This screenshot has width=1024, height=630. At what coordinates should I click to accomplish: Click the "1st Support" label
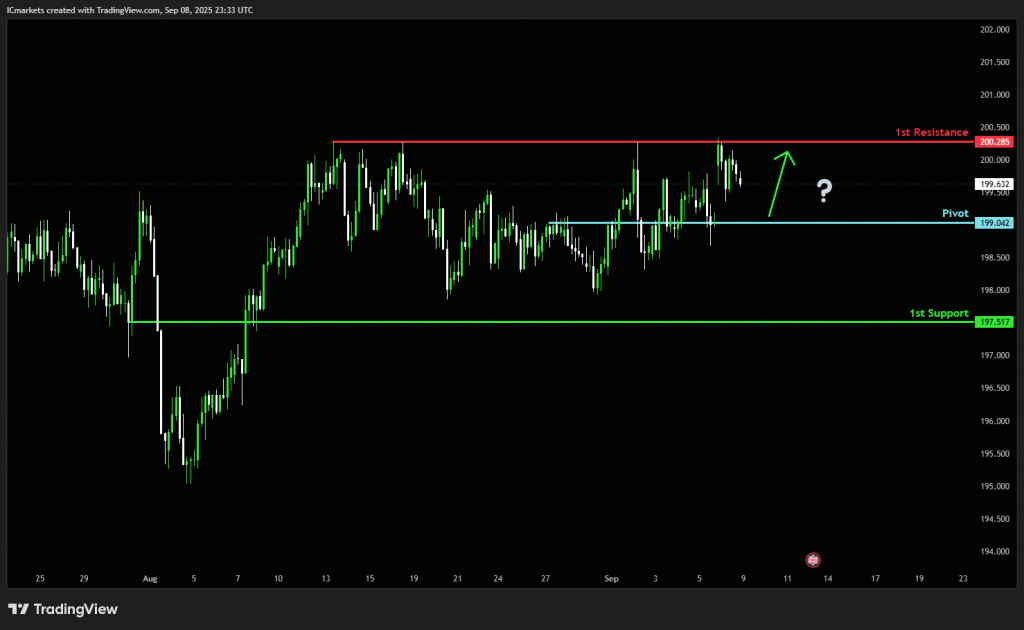point(938,313)
